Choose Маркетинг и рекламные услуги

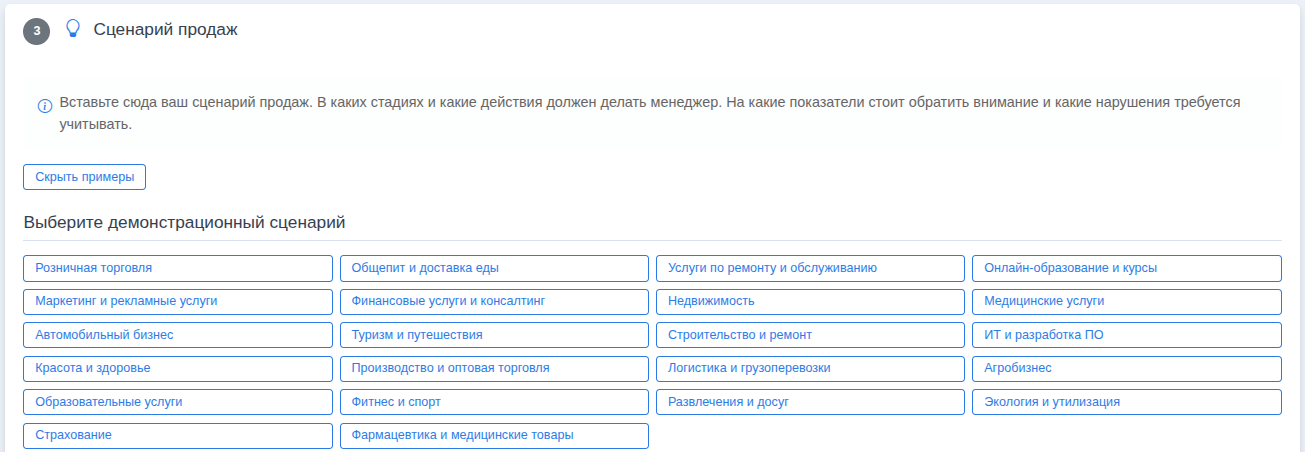click(177, 301)
